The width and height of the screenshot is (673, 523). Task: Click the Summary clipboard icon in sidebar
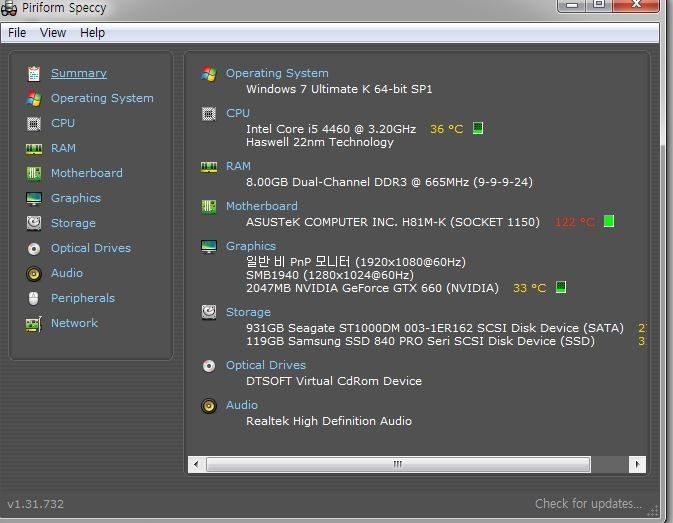click(34, 74)
